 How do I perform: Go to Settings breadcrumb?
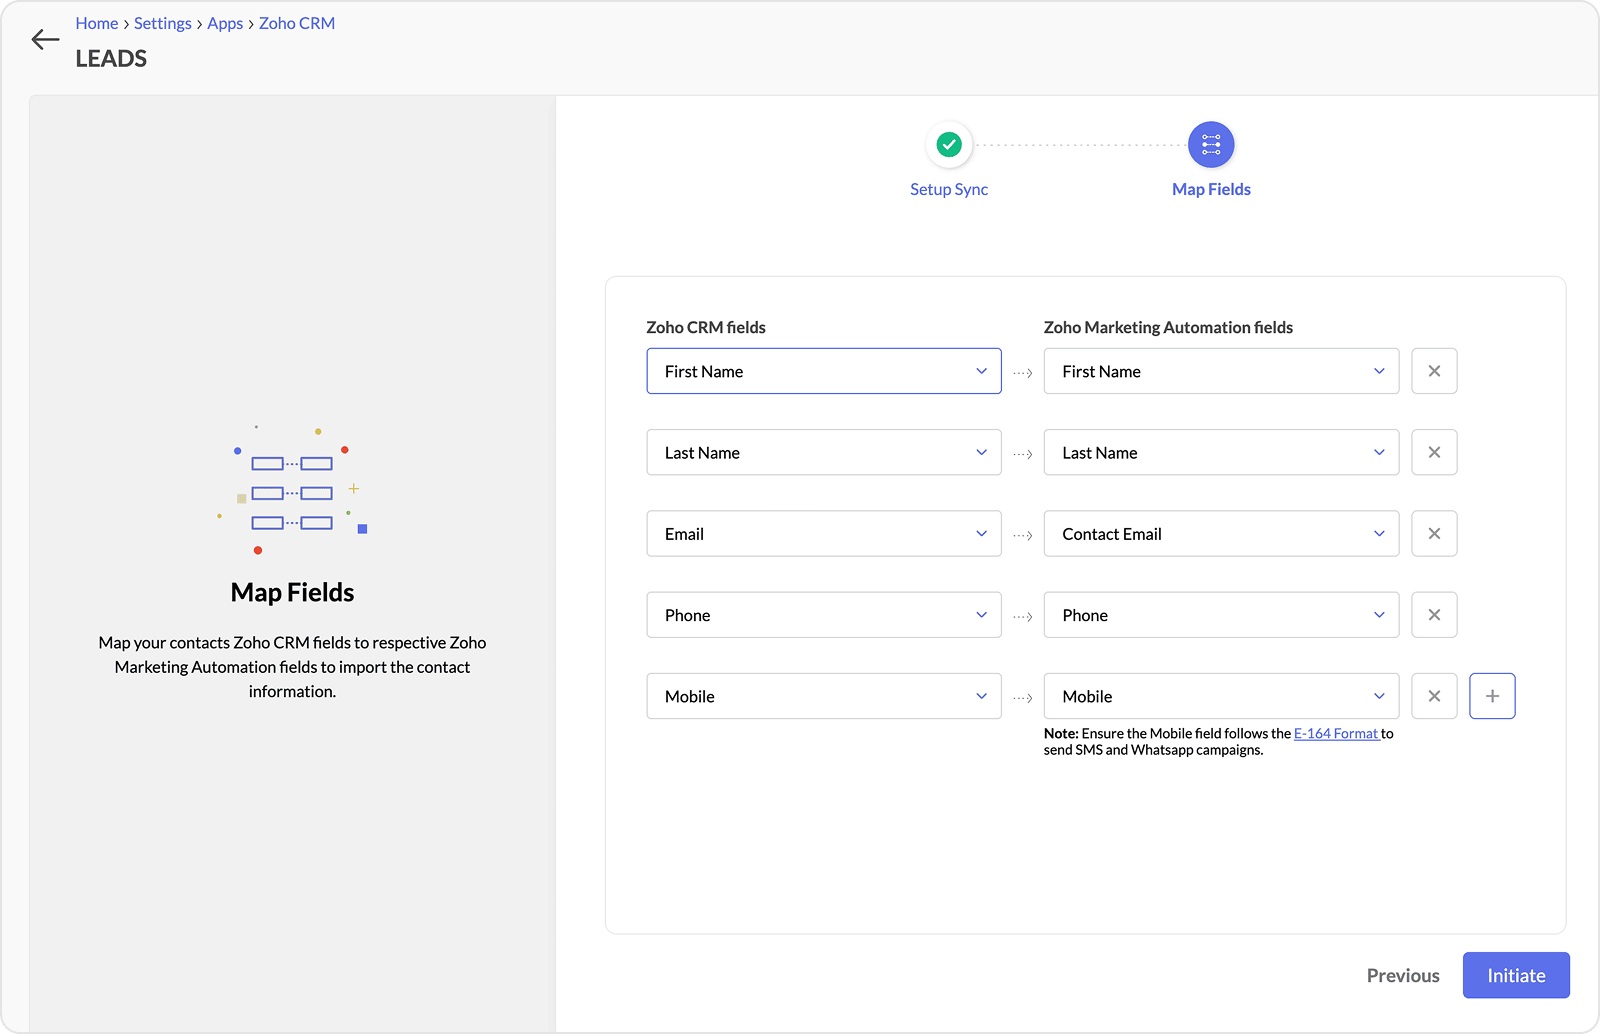[163, 23]
